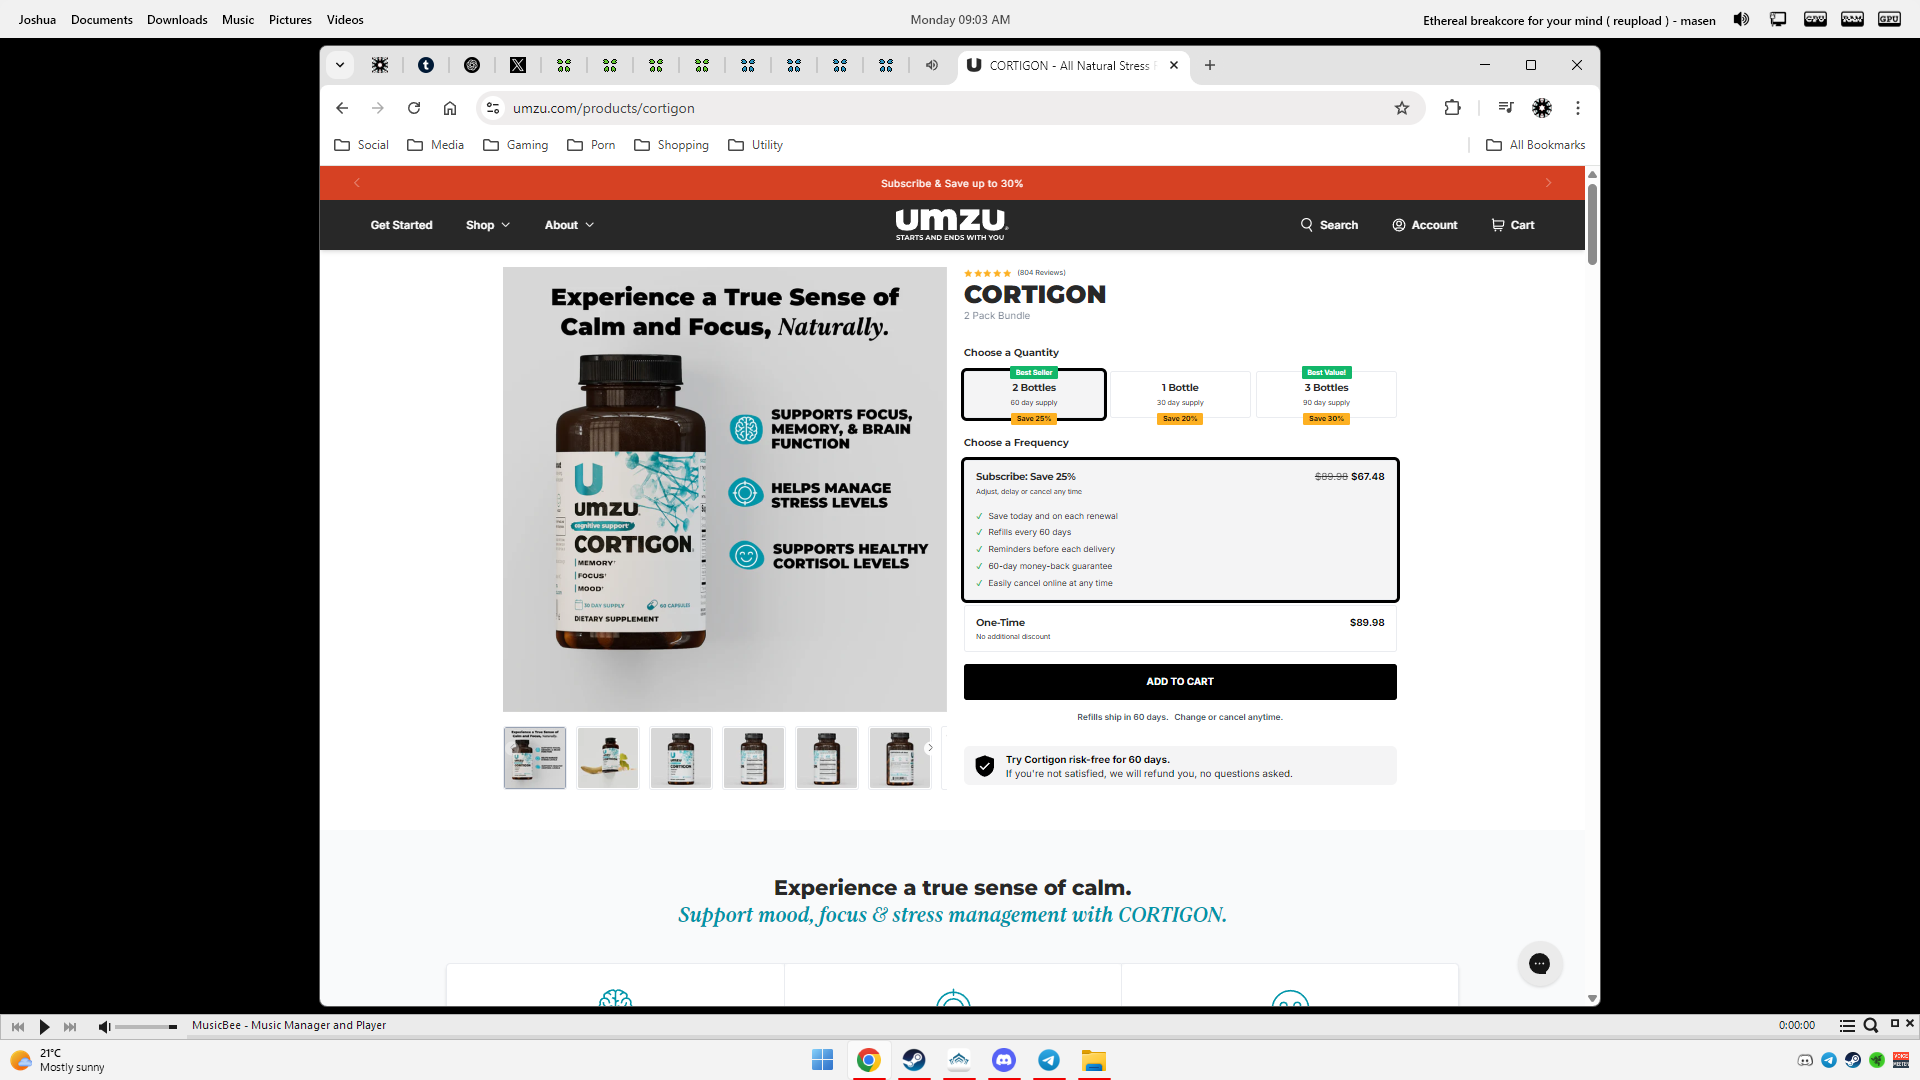Screen dimensions: 1920x1080
Task: Open the Shopping bookmarks folder
Action: [671, 145]
